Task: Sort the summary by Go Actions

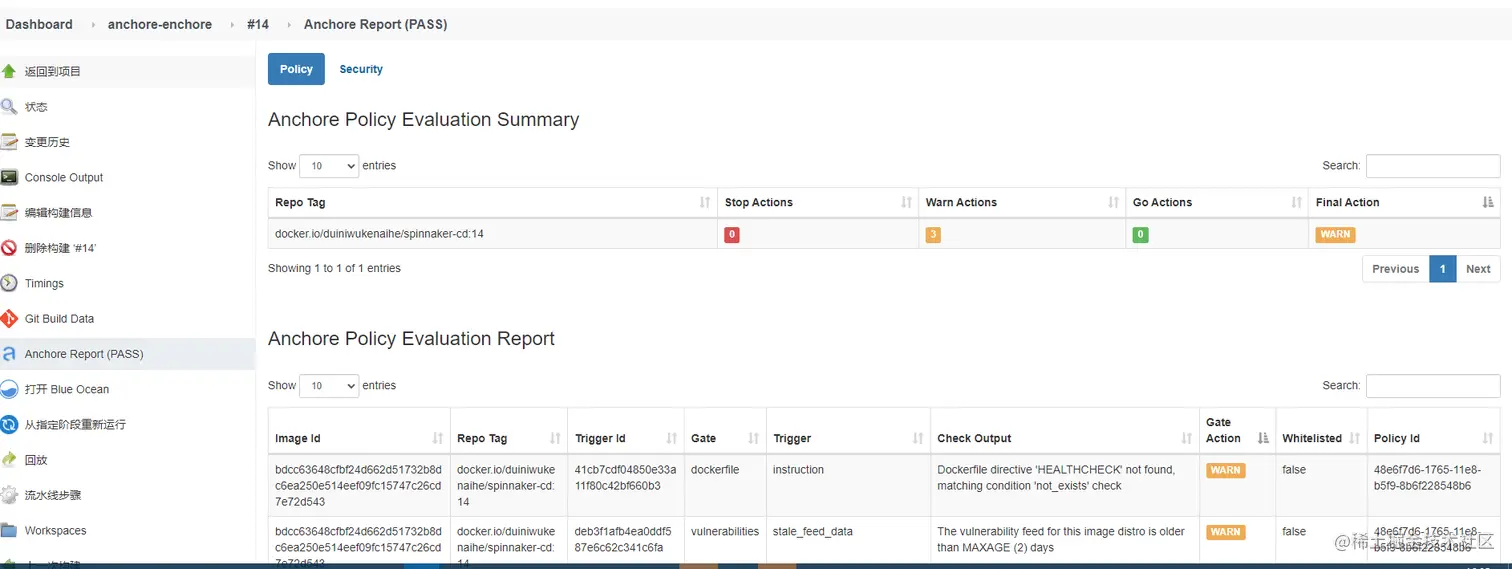Action: click(1217, 202)
